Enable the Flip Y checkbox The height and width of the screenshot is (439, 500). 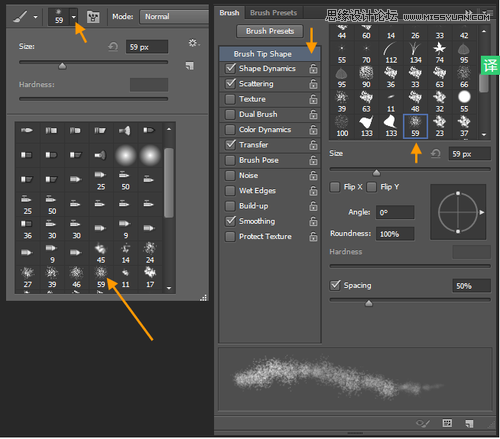tap(371, 187)
